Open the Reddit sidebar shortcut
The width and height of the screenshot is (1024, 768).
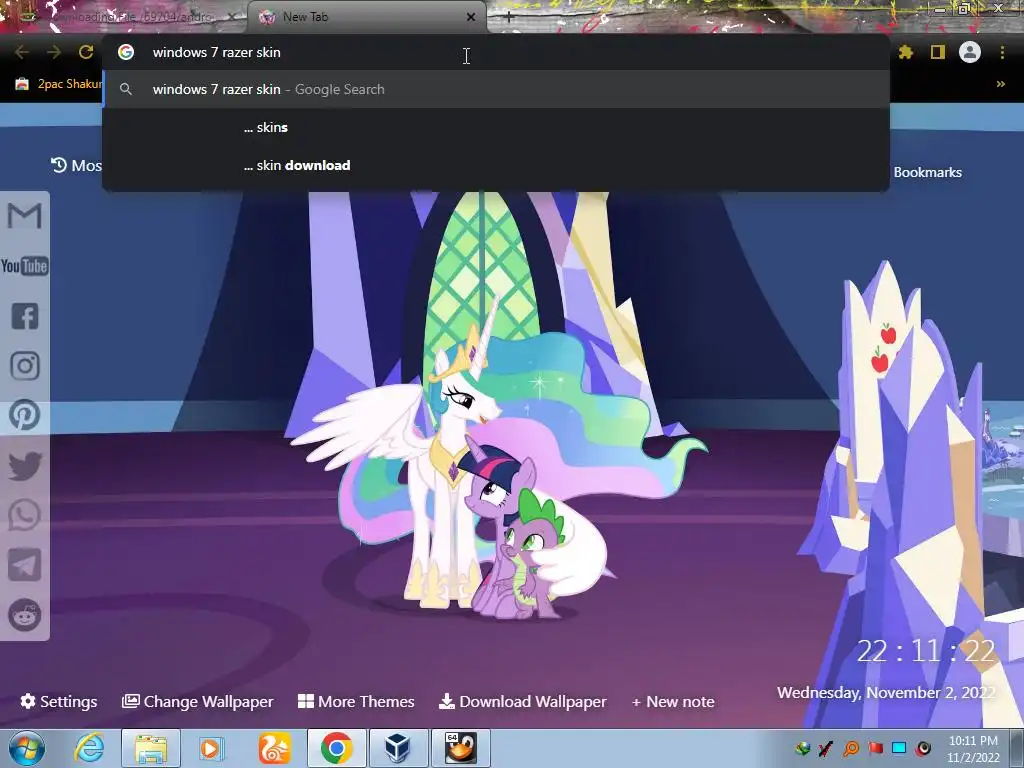pyautogui.click(x=25, y=615)
